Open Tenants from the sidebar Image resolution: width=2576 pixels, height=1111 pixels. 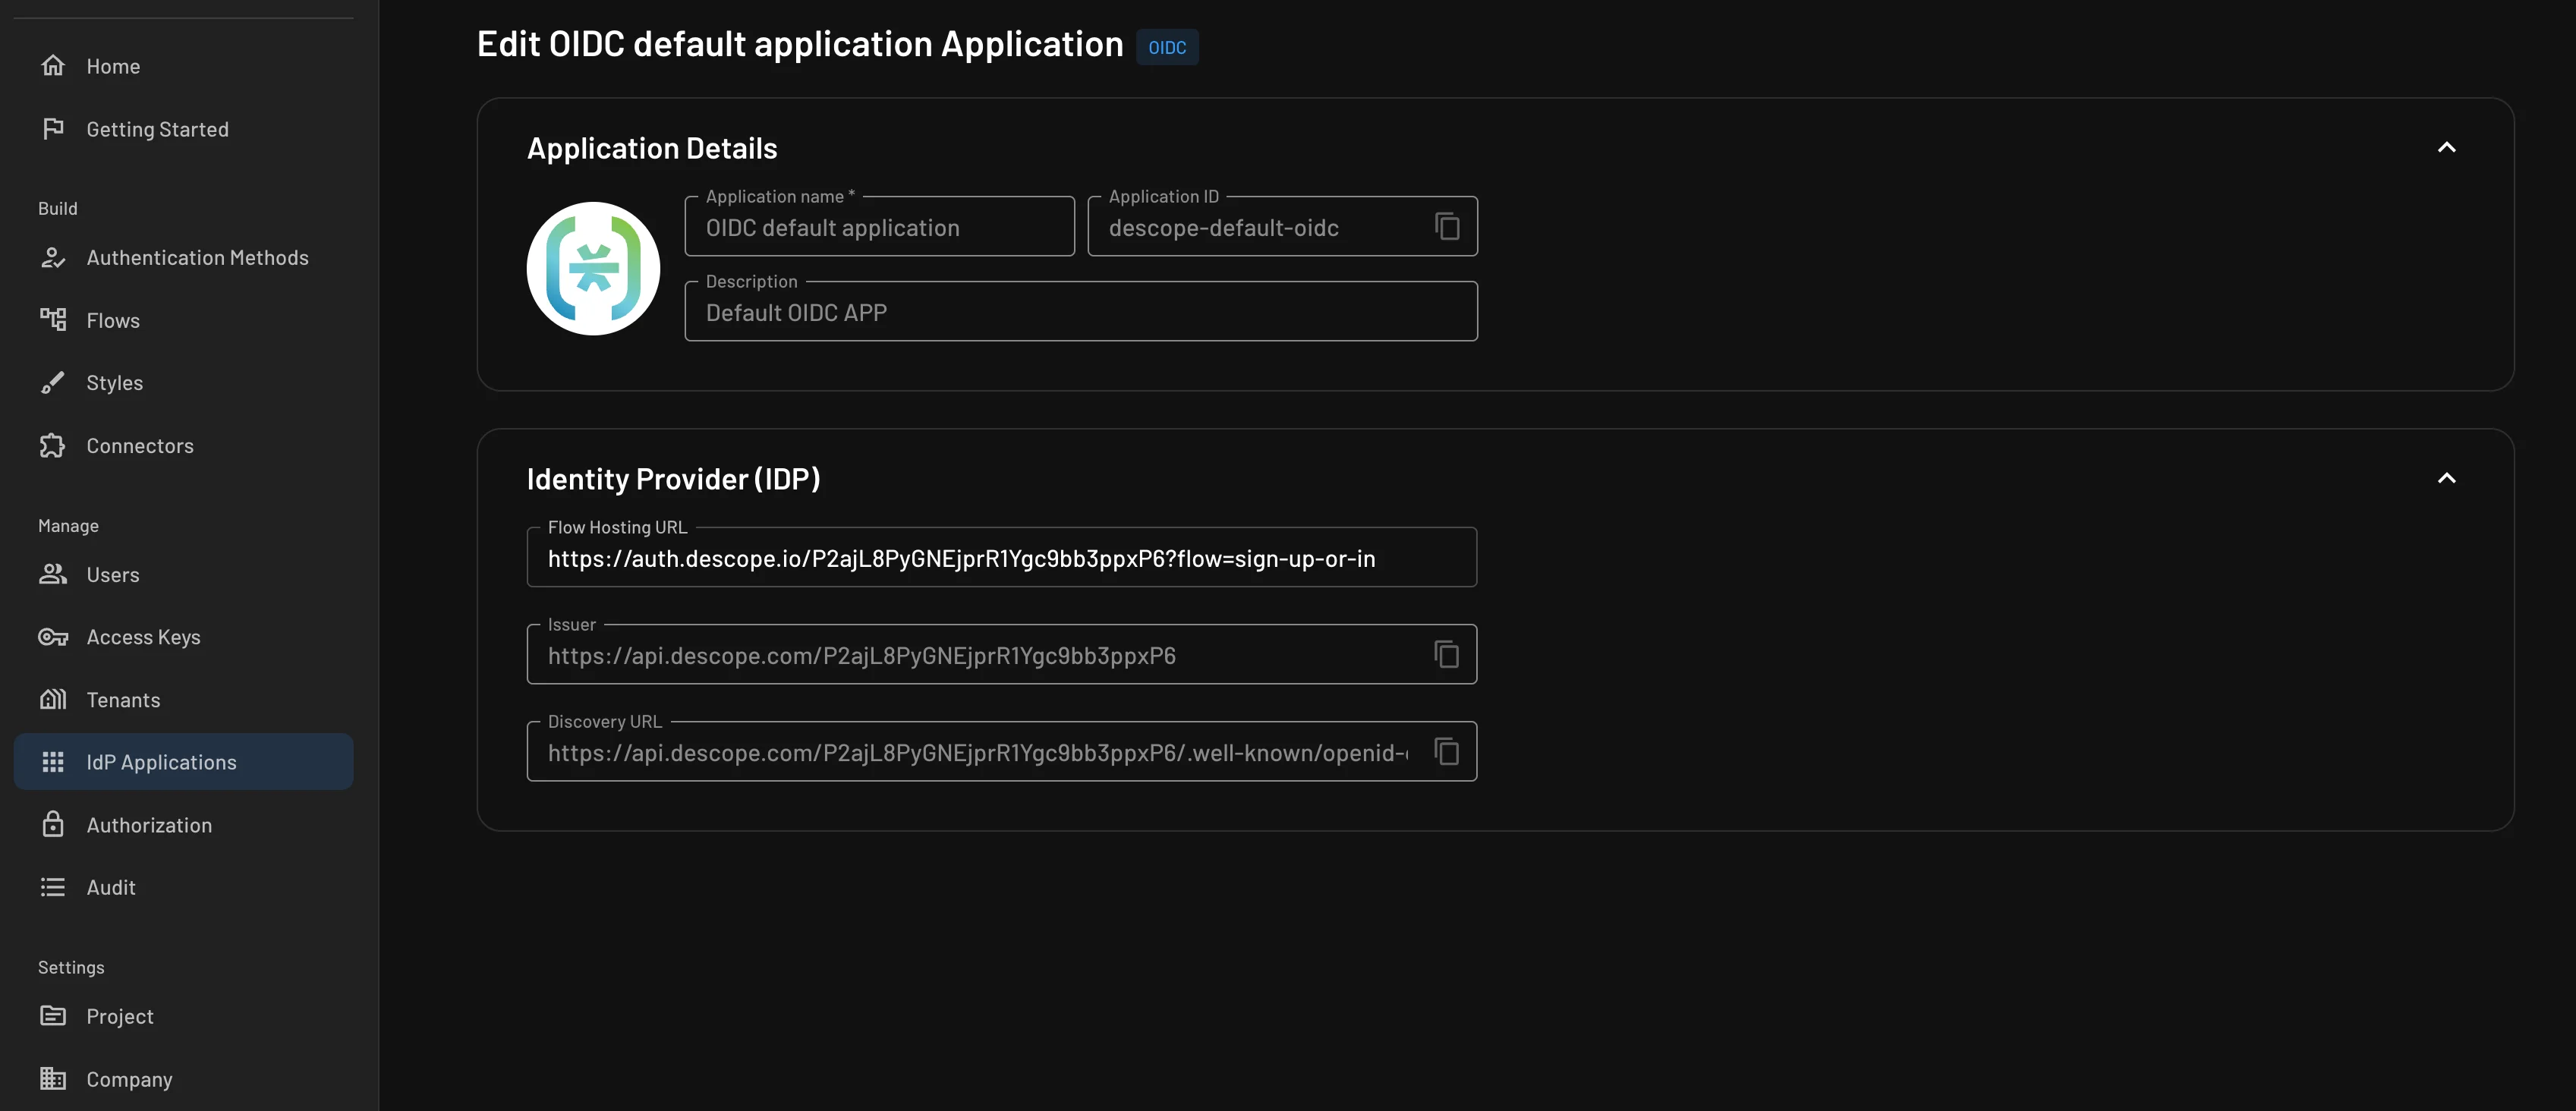coord(122,699)
